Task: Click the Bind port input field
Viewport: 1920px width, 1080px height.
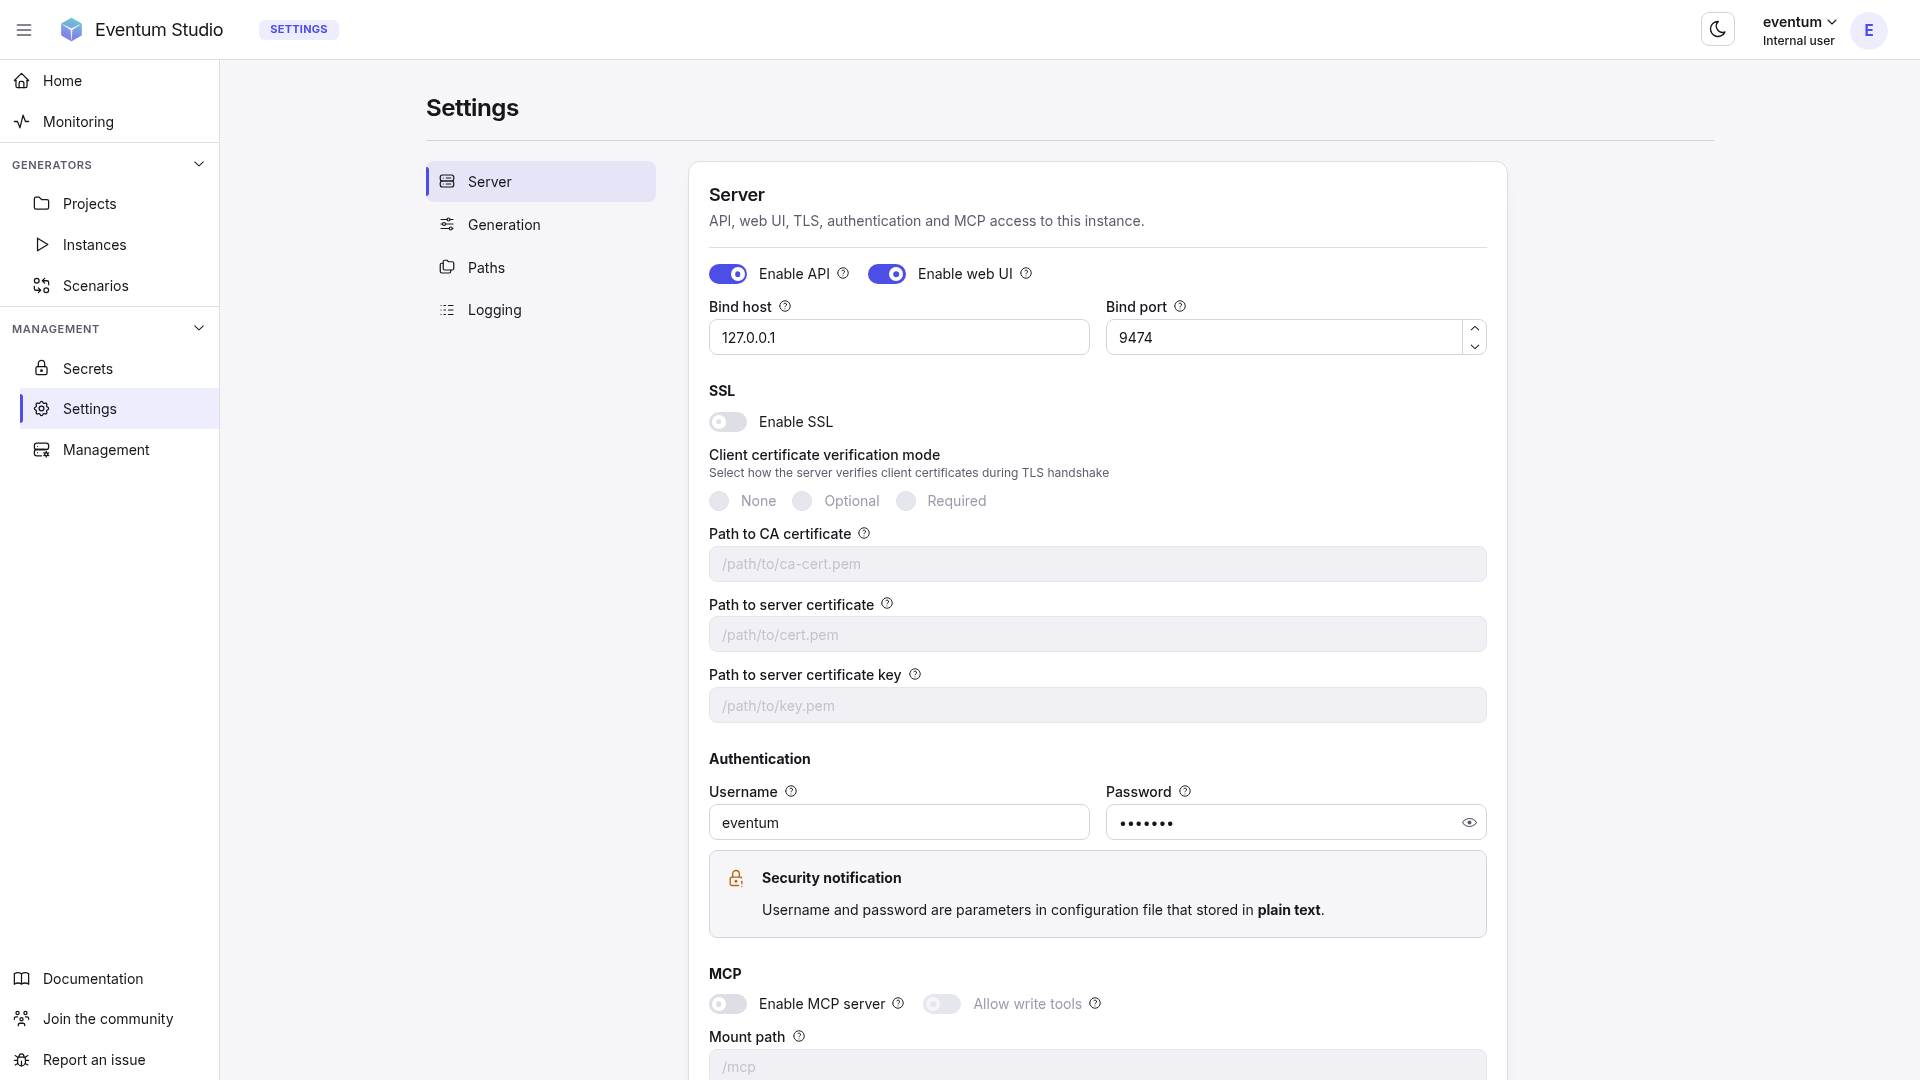Action: pos(1284,337)
